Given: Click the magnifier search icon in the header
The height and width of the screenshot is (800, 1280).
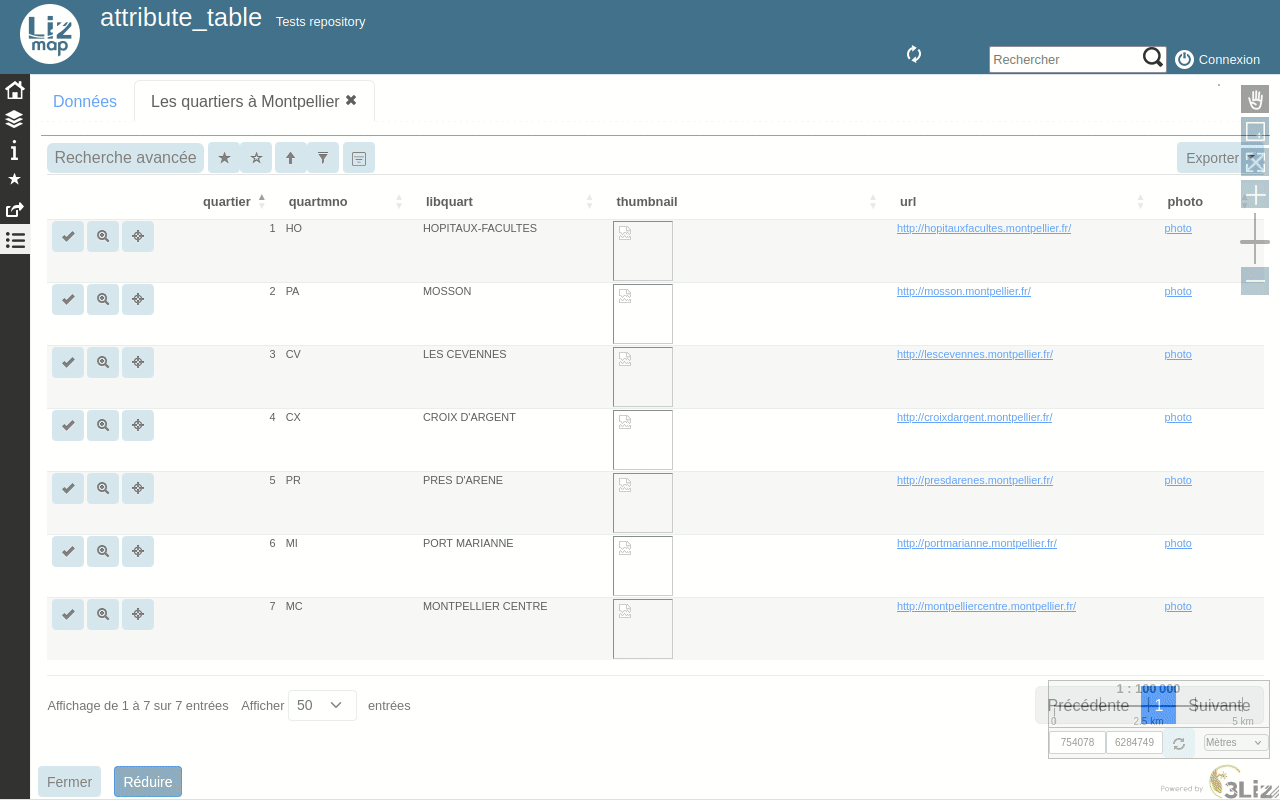Looking at the screenshot, I should (1153, 58).
